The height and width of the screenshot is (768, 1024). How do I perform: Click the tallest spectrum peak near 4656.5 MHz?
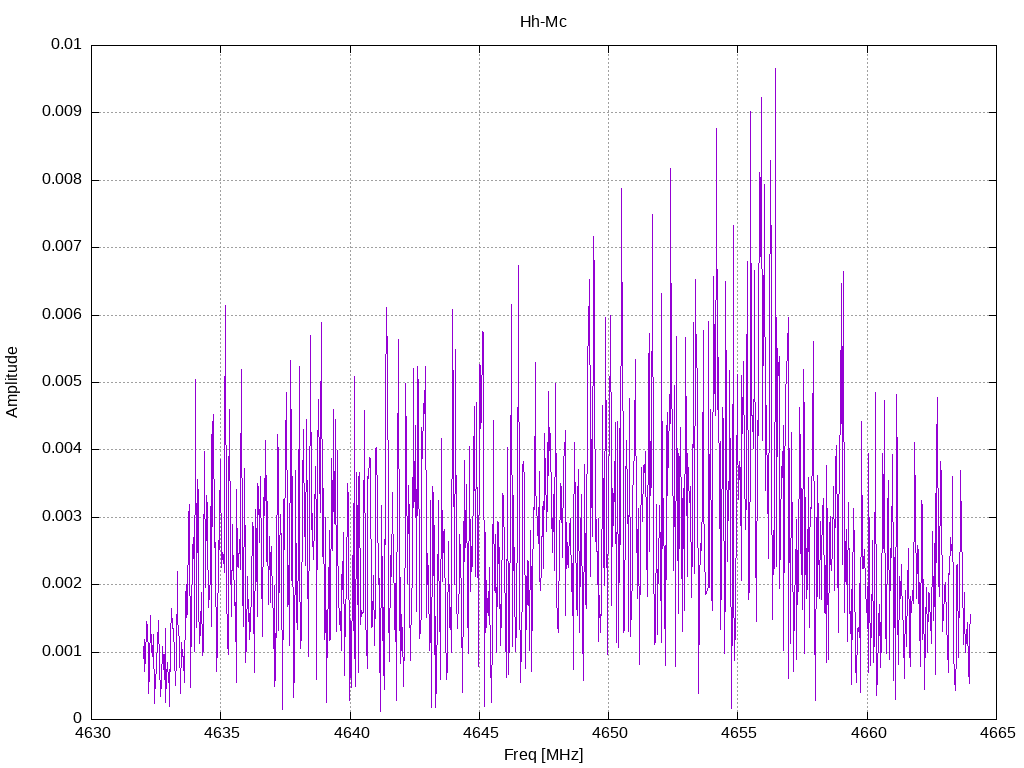click(775, 69)
